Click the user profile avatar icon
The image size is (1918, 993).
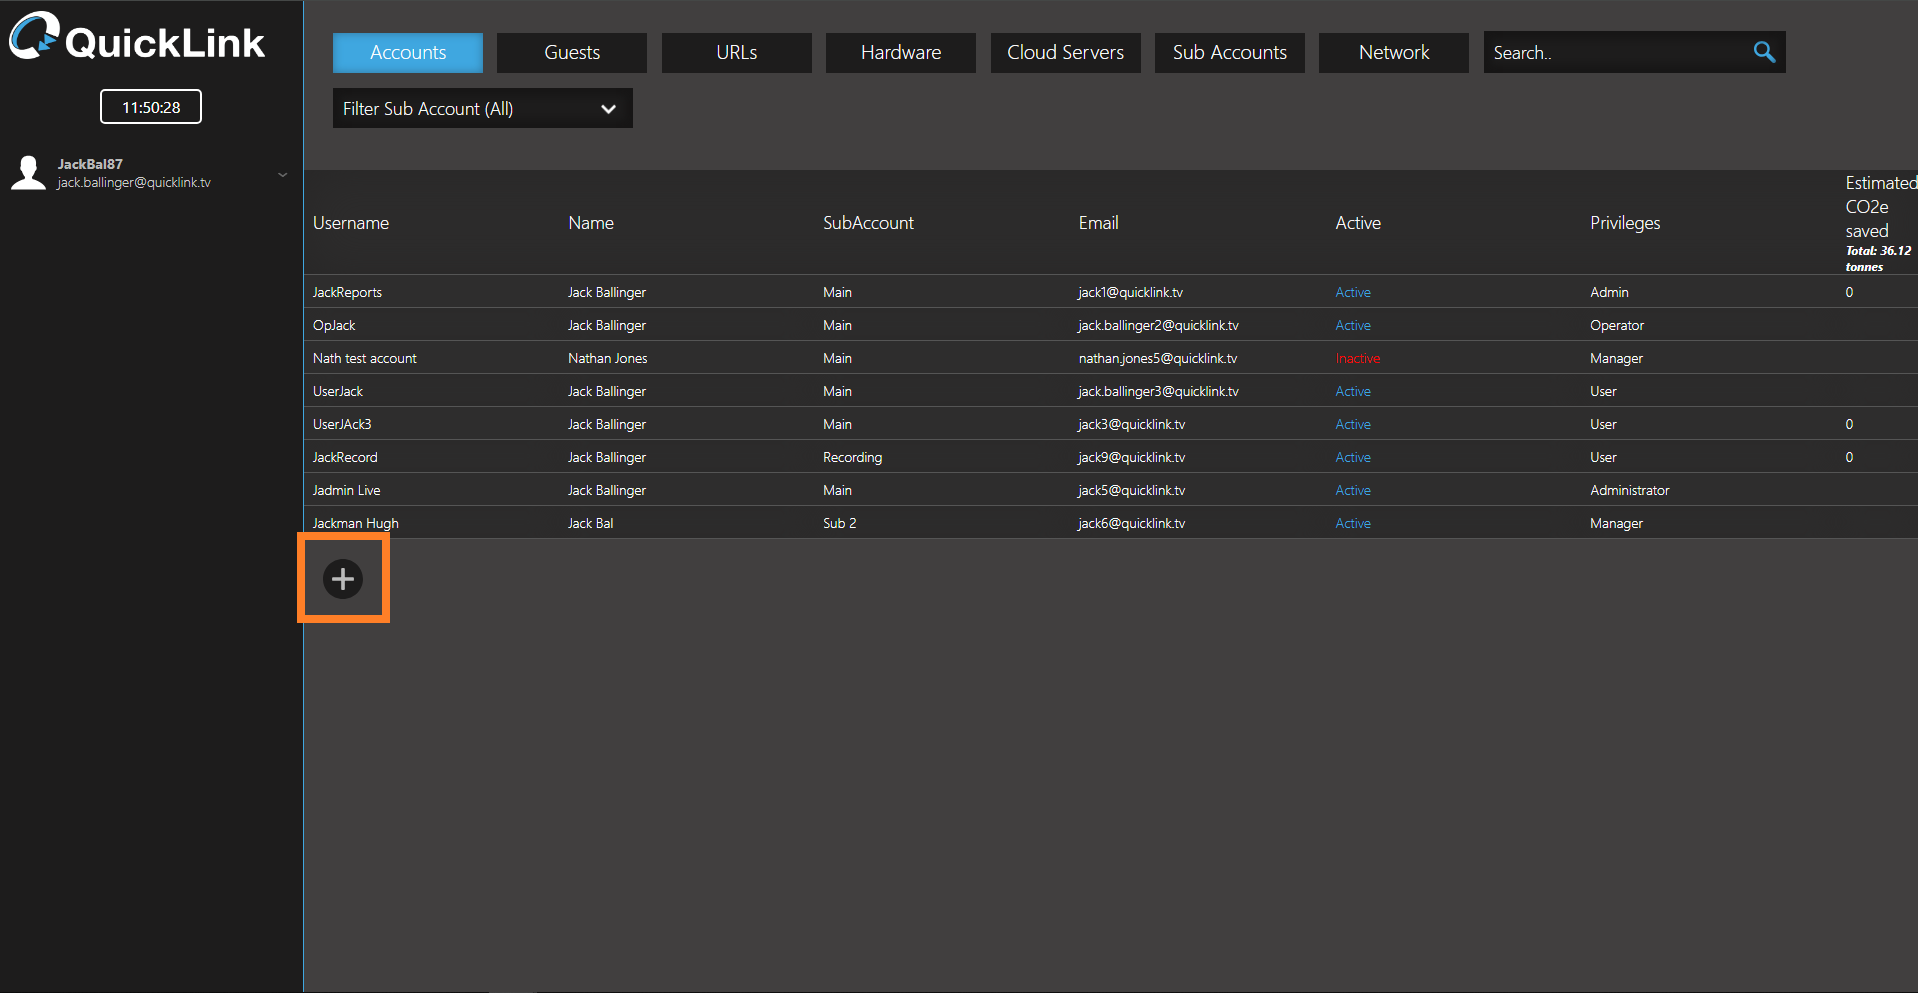(x=28, y=173)
